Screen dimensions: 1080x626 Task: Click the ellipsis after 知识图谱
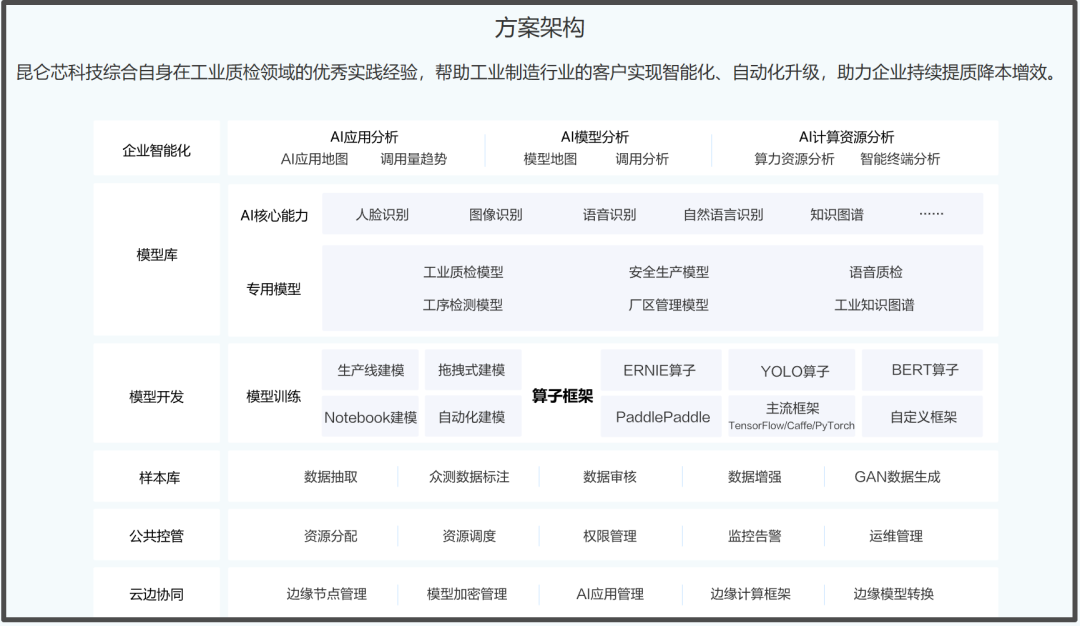tap(931, 214)
